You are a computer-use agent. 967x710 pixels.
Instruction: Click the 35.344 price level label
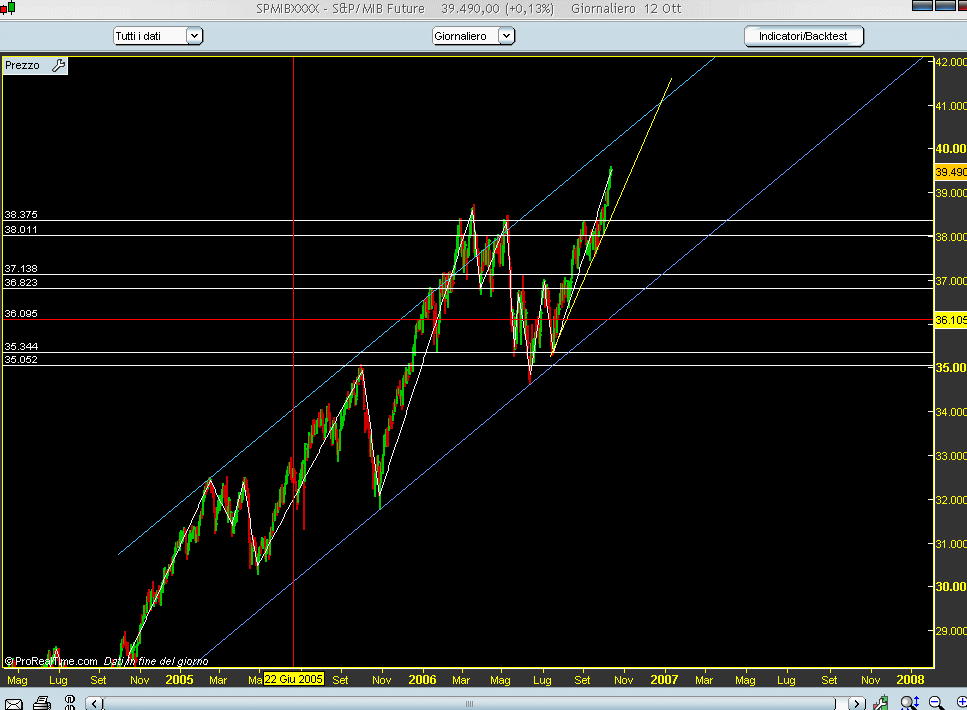tap(21, 347)
